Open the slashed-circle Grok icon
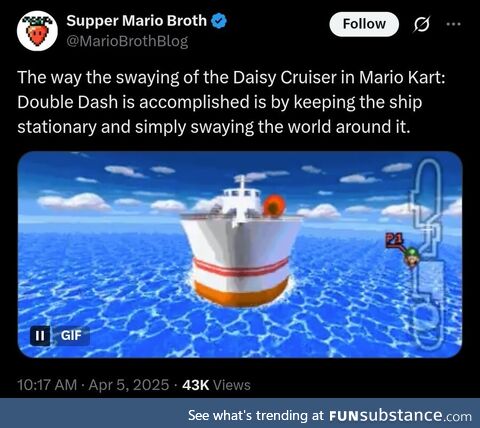 422,24
